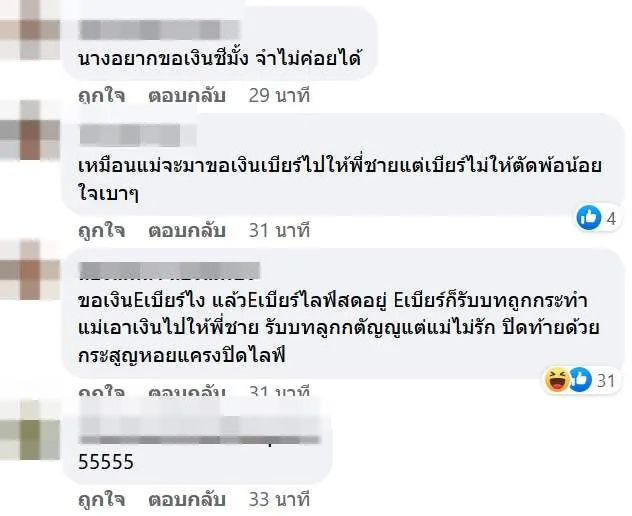Open the blurred username above the 55555 comment
The height and width of the screenshot is (516, 632).
click(x=200, y=423)
